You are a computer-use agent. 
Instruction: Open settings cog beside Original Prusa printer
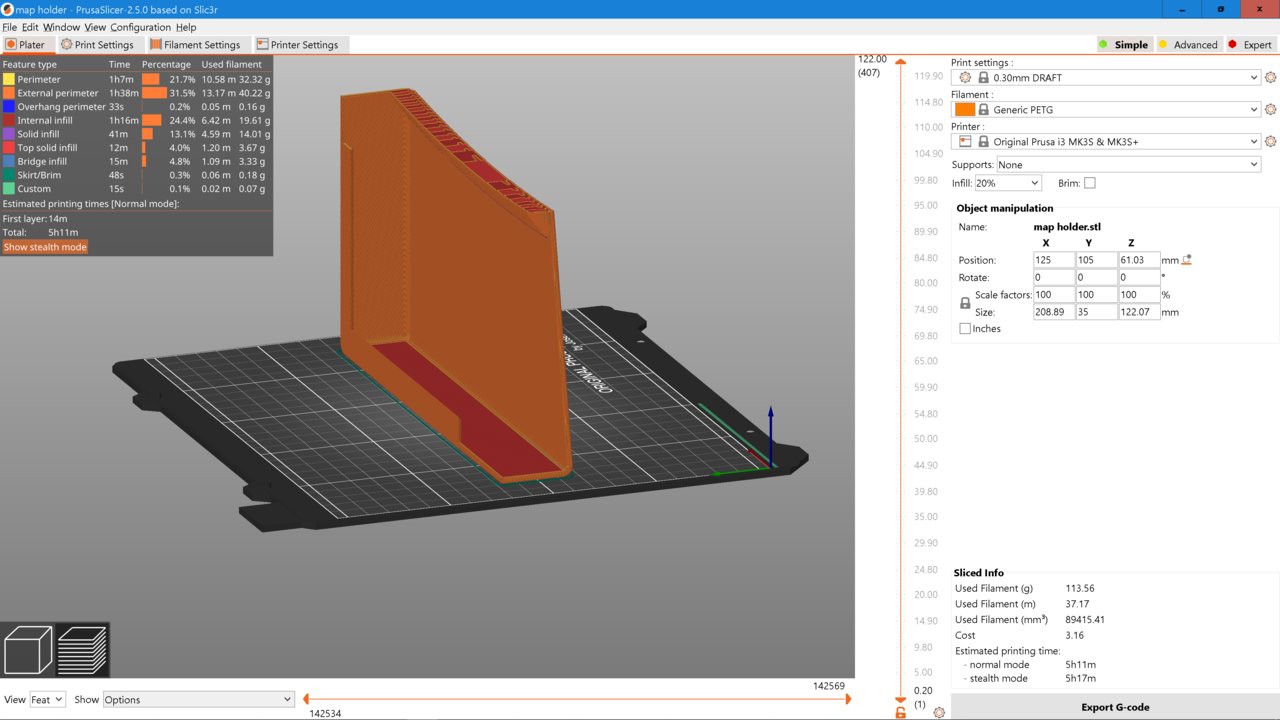pyautogui.click(x=1271, y=141)
